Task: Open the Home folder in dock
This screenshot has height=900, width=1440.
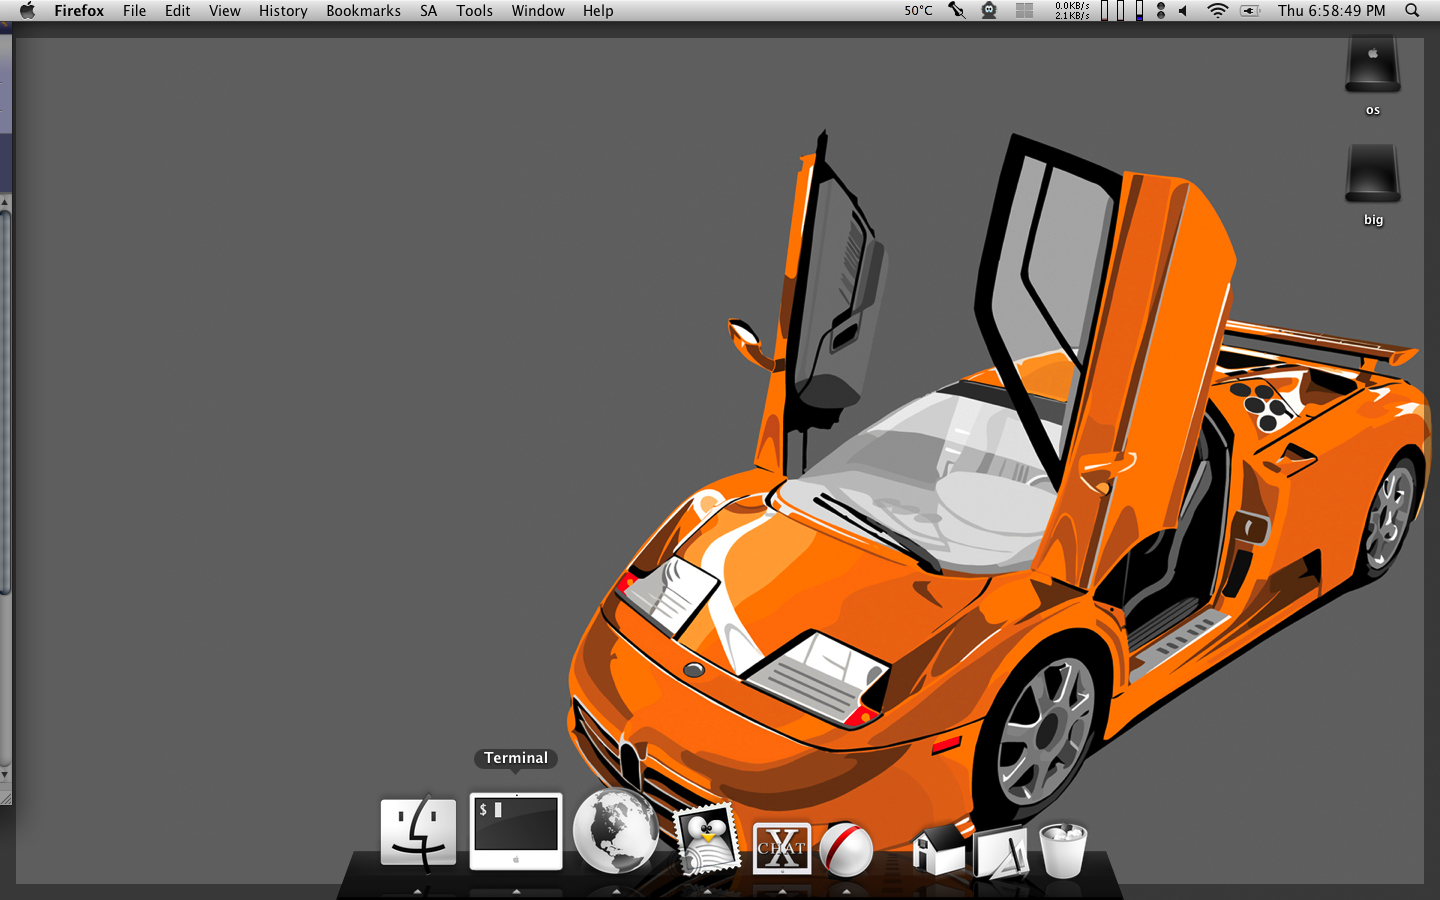Action: [938, 850]
